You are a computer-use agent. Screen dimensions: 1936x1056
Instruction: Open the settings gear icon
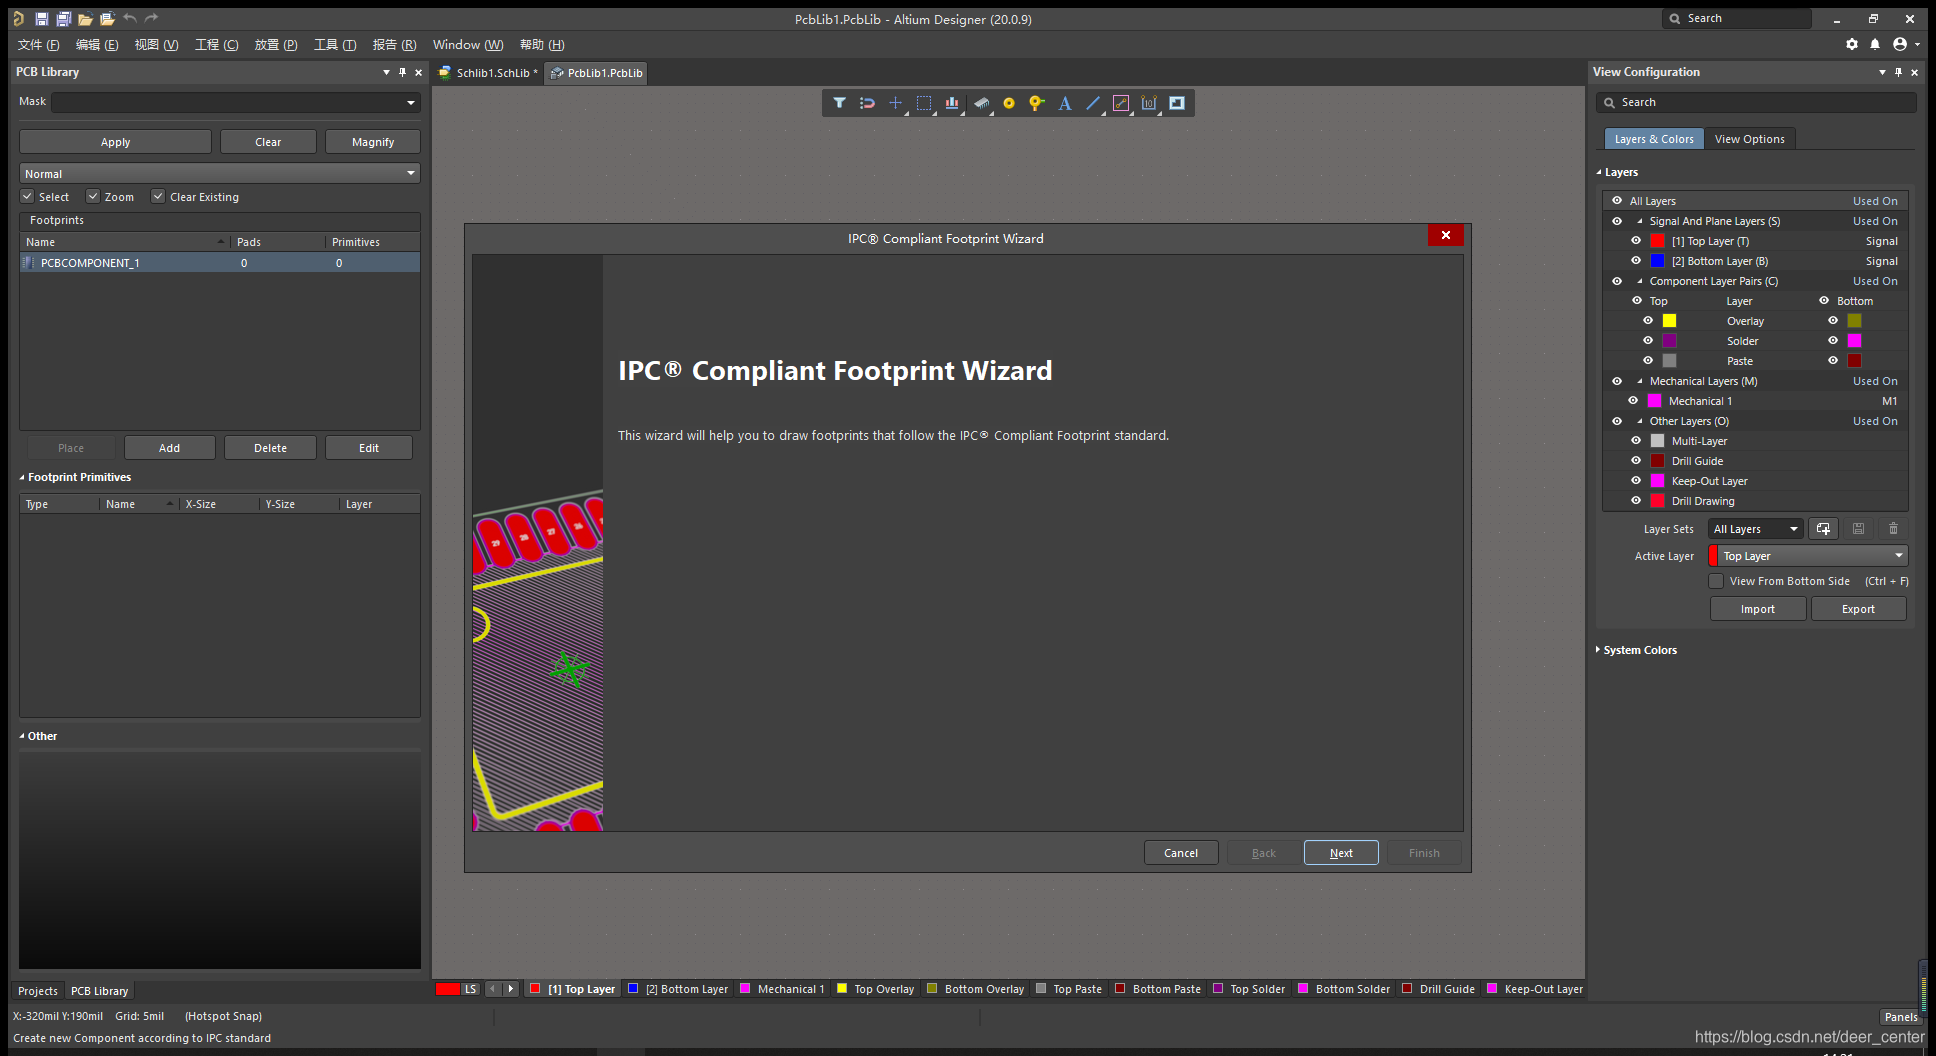1852,44
